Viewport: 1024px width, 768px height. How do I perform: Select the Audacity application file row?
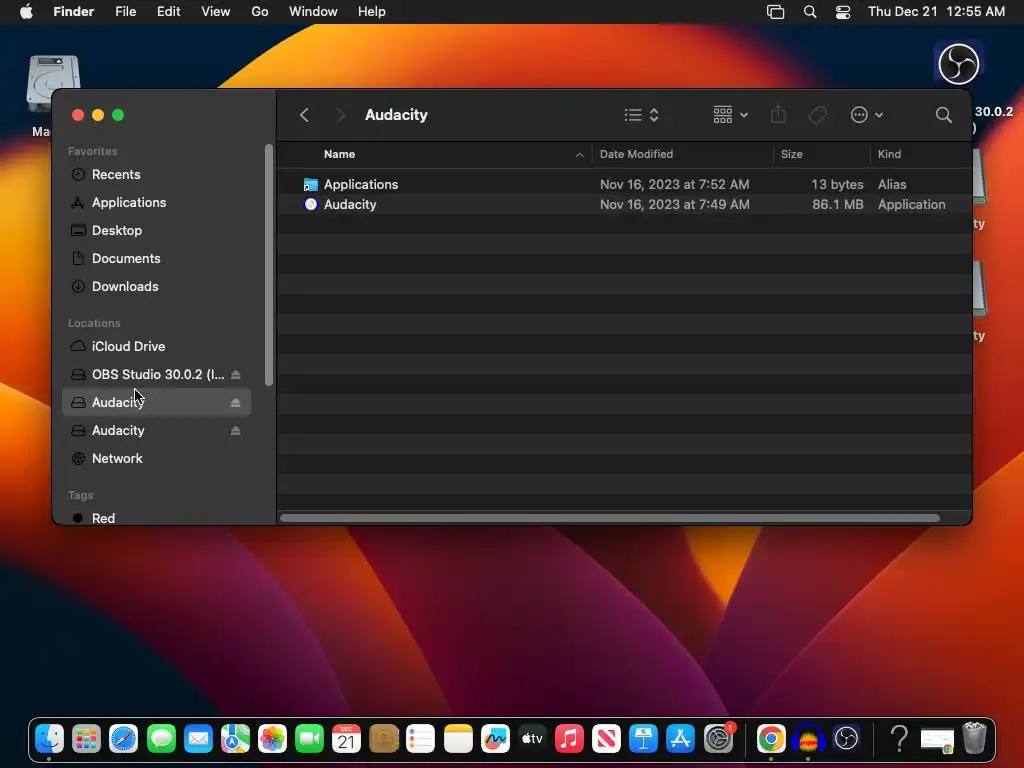point(624,204)
